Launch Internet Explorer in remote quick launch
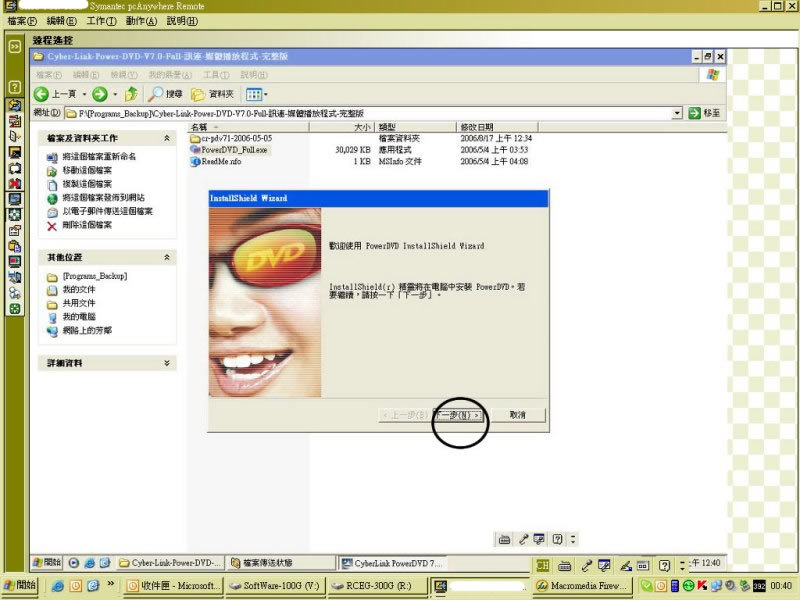800x600 pixels. tap(90, 563)
